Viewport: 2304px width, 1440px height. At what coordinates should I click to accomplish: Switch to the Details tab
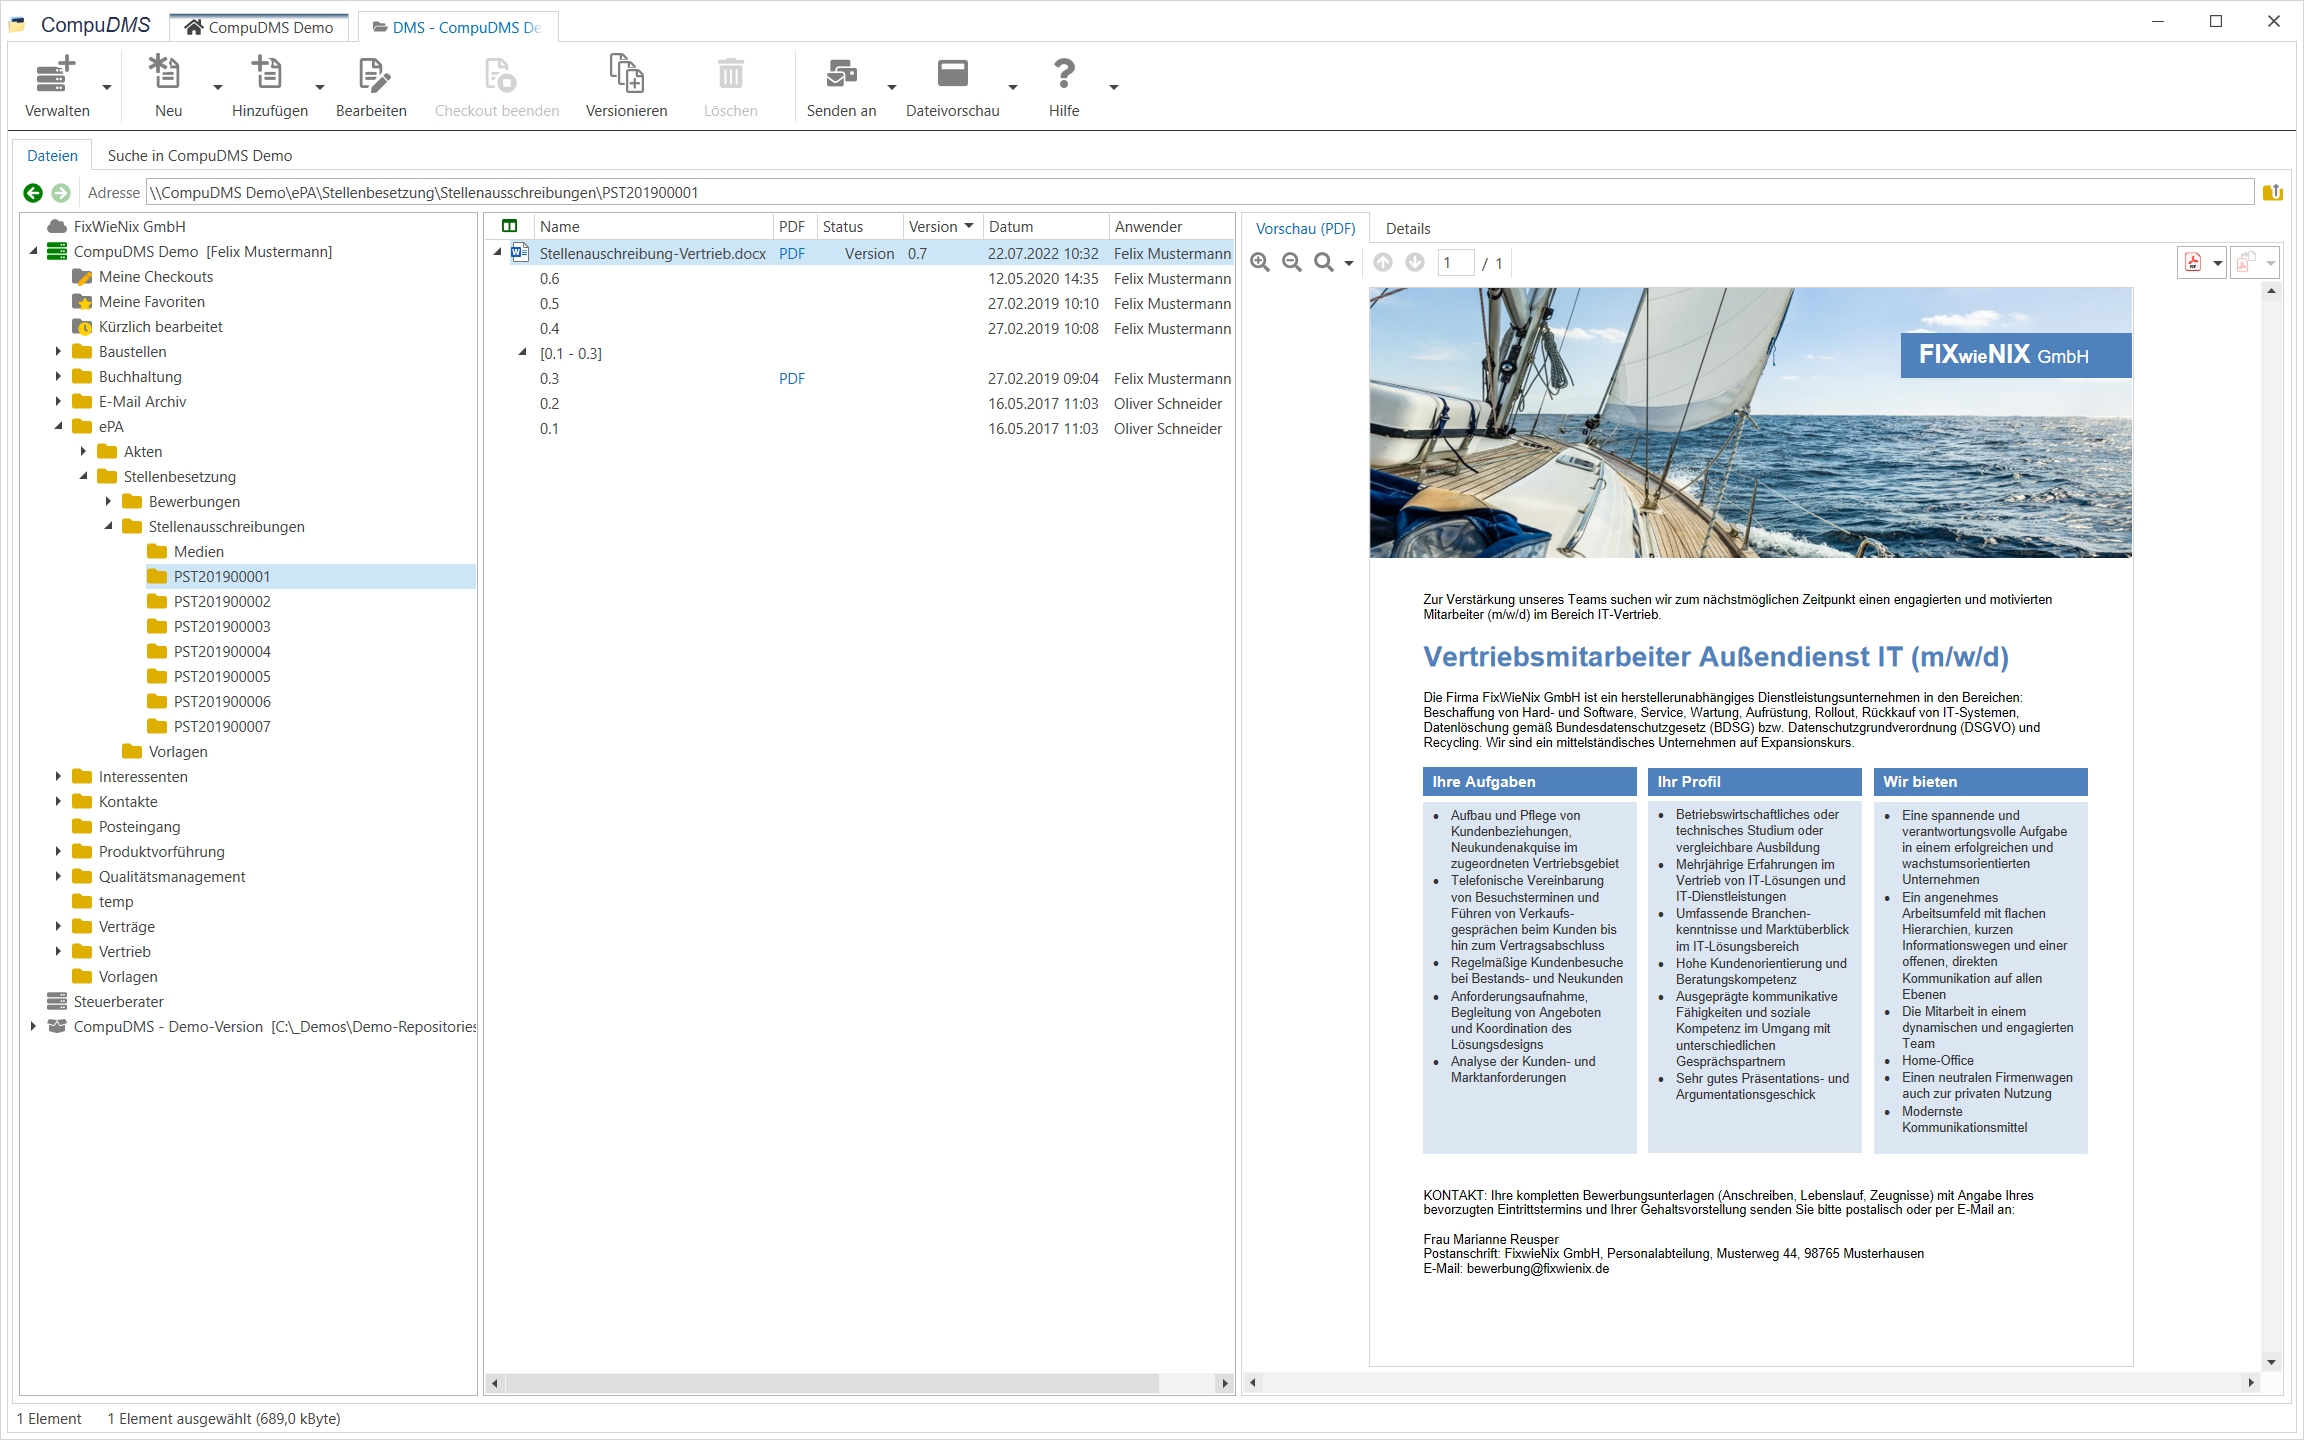(x=1407, y=229)
